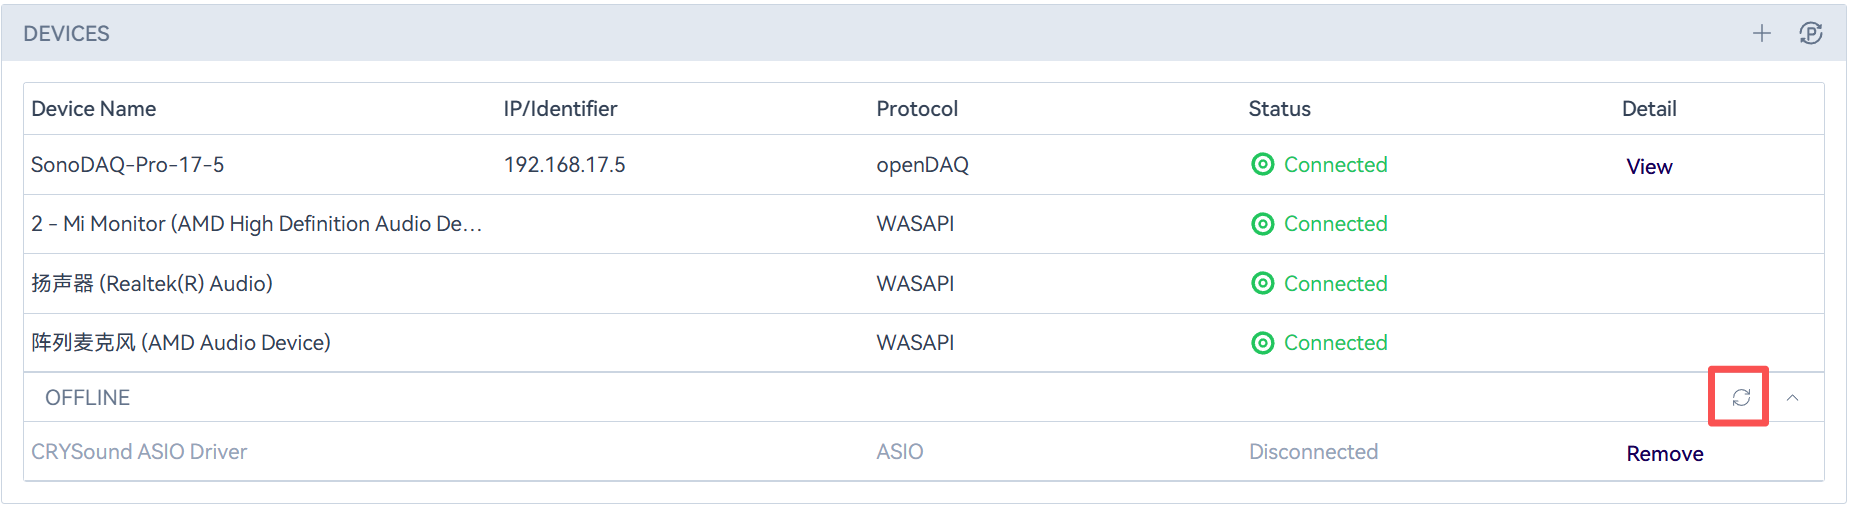Click the green status icon for SonoDAQ-Pro-17-5
Screen dimensions: 1850x508
(x=1263, y=164)
